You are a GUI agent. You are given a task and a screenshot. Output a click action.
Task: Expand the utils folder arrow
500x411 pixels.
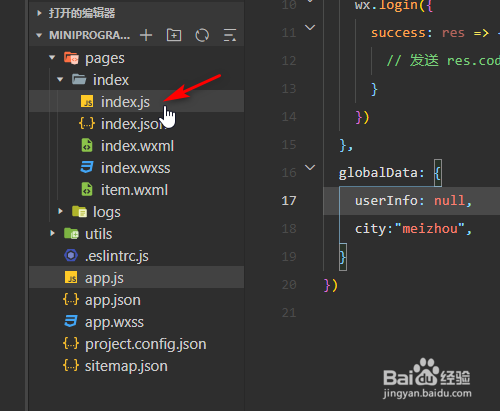click(x=52, y=233)
